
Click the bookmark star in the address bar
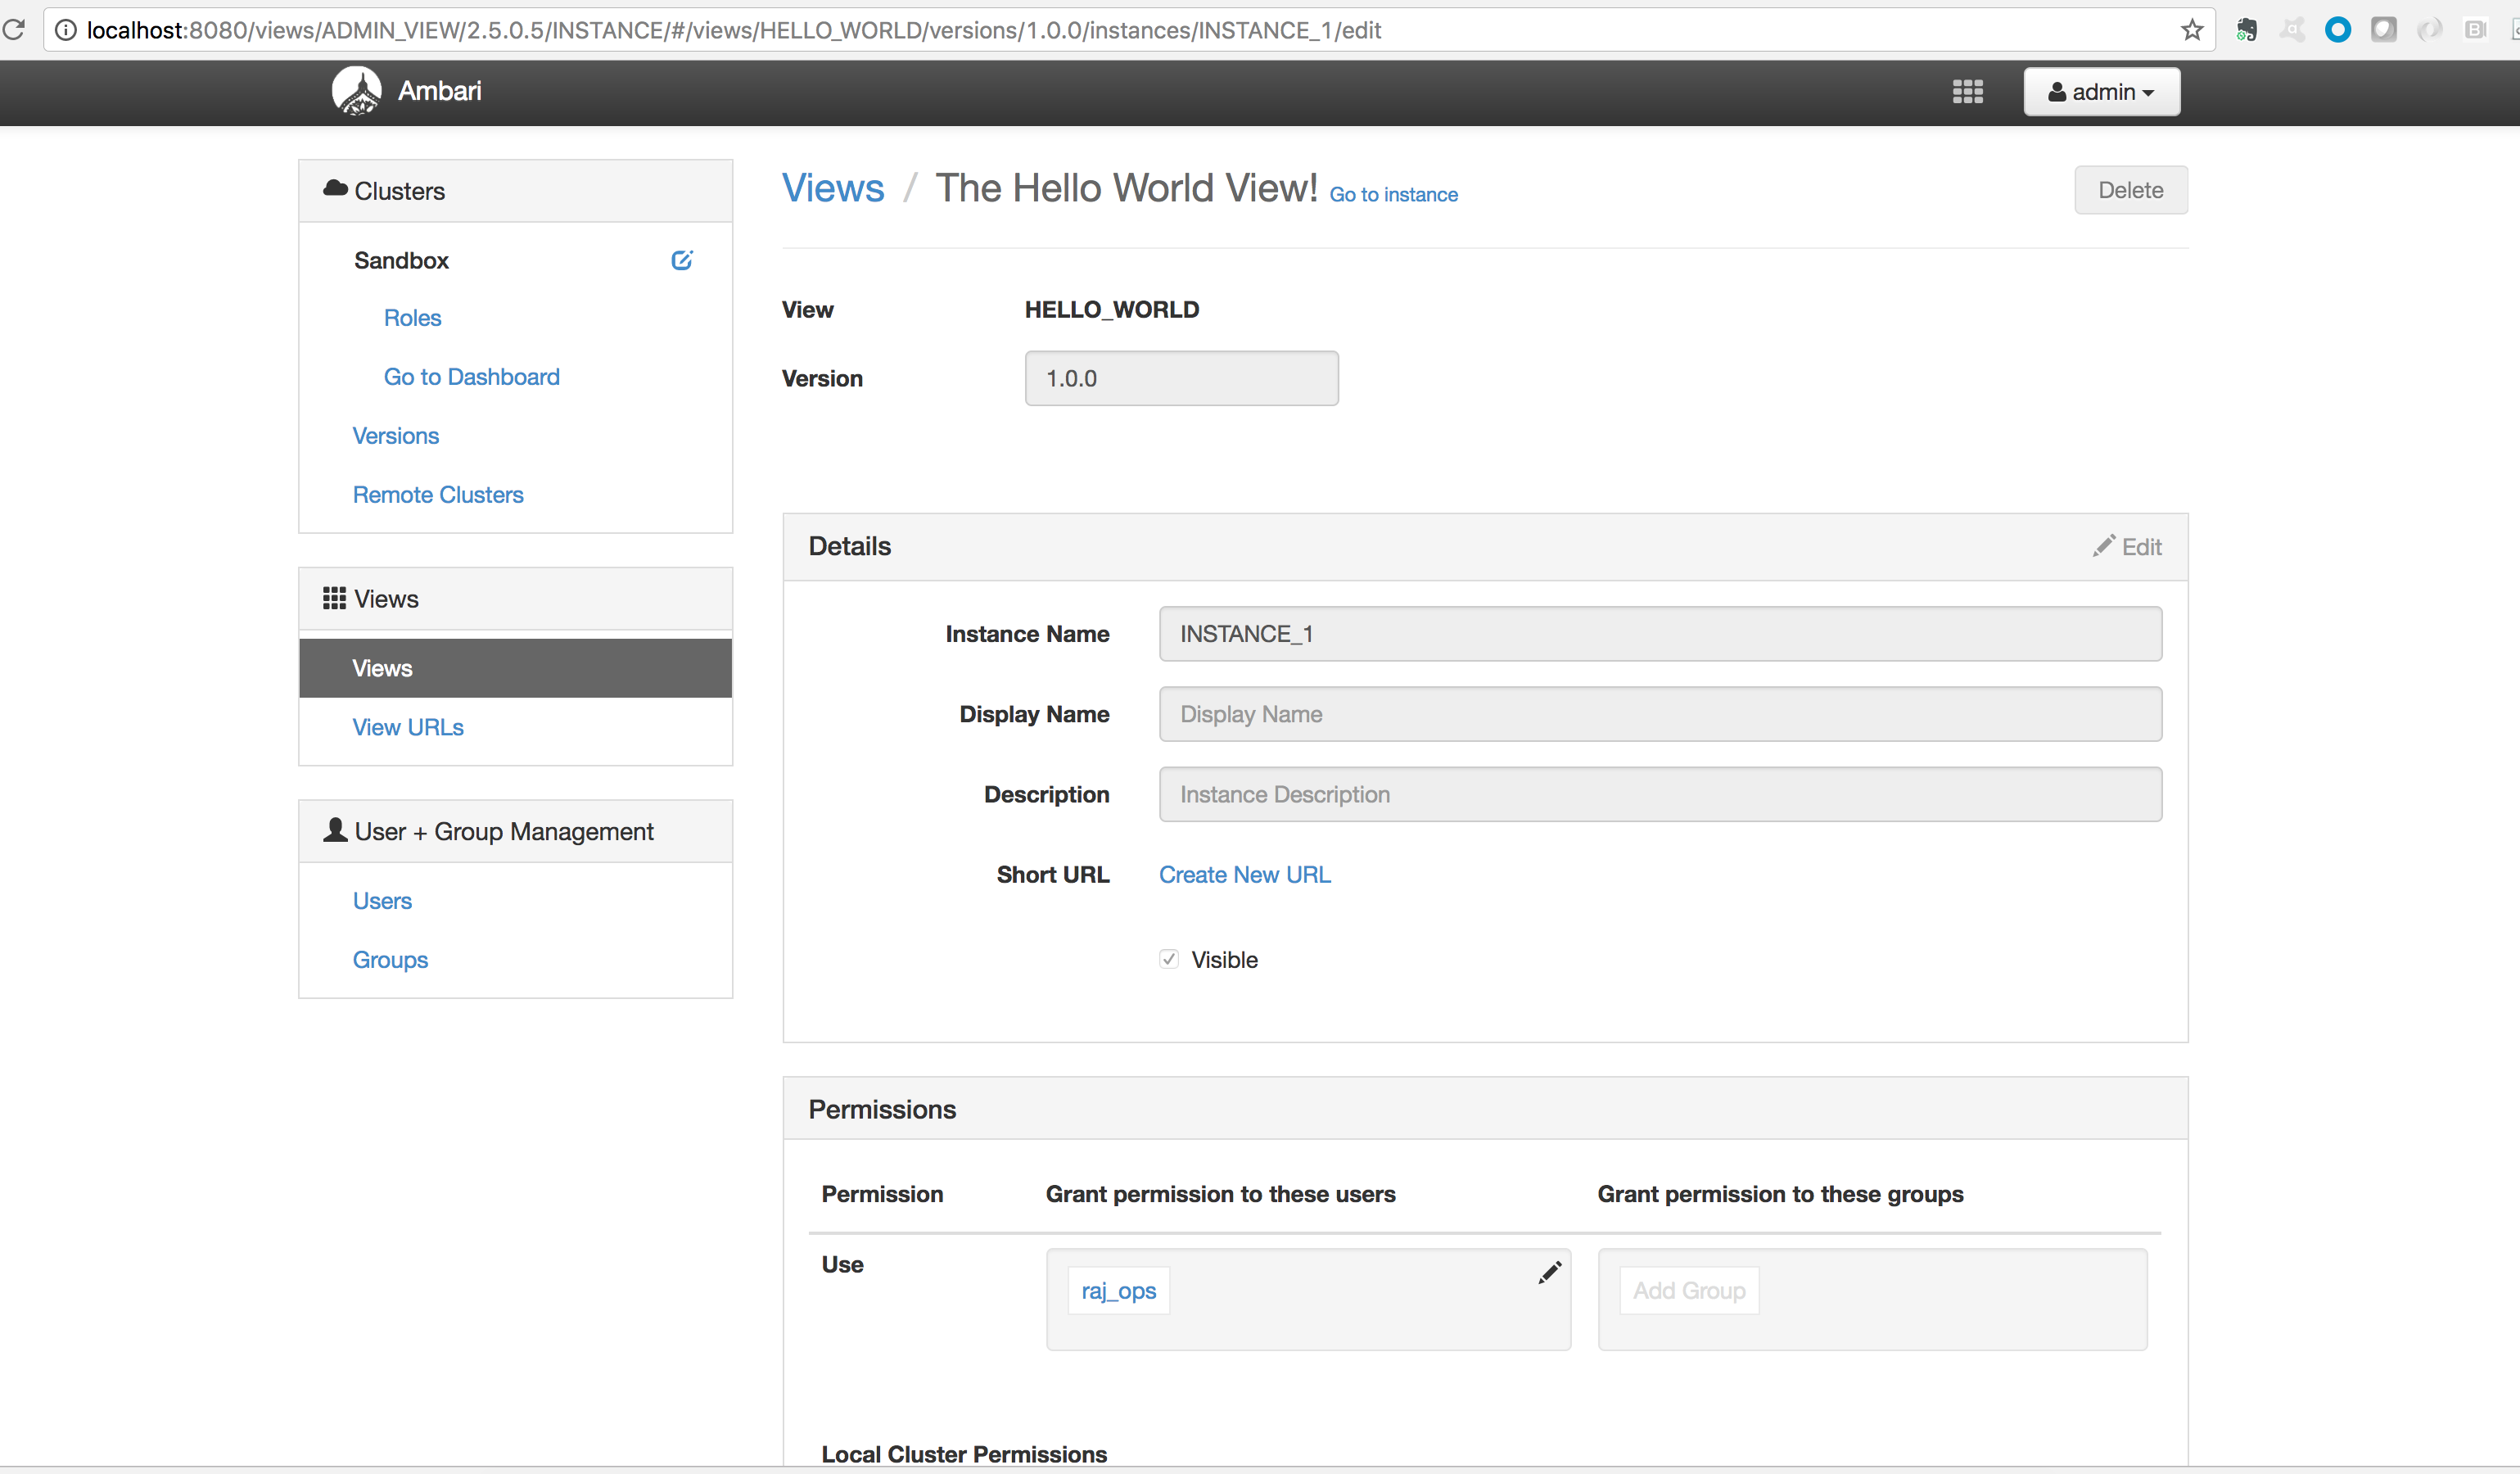coord(2191,30)
